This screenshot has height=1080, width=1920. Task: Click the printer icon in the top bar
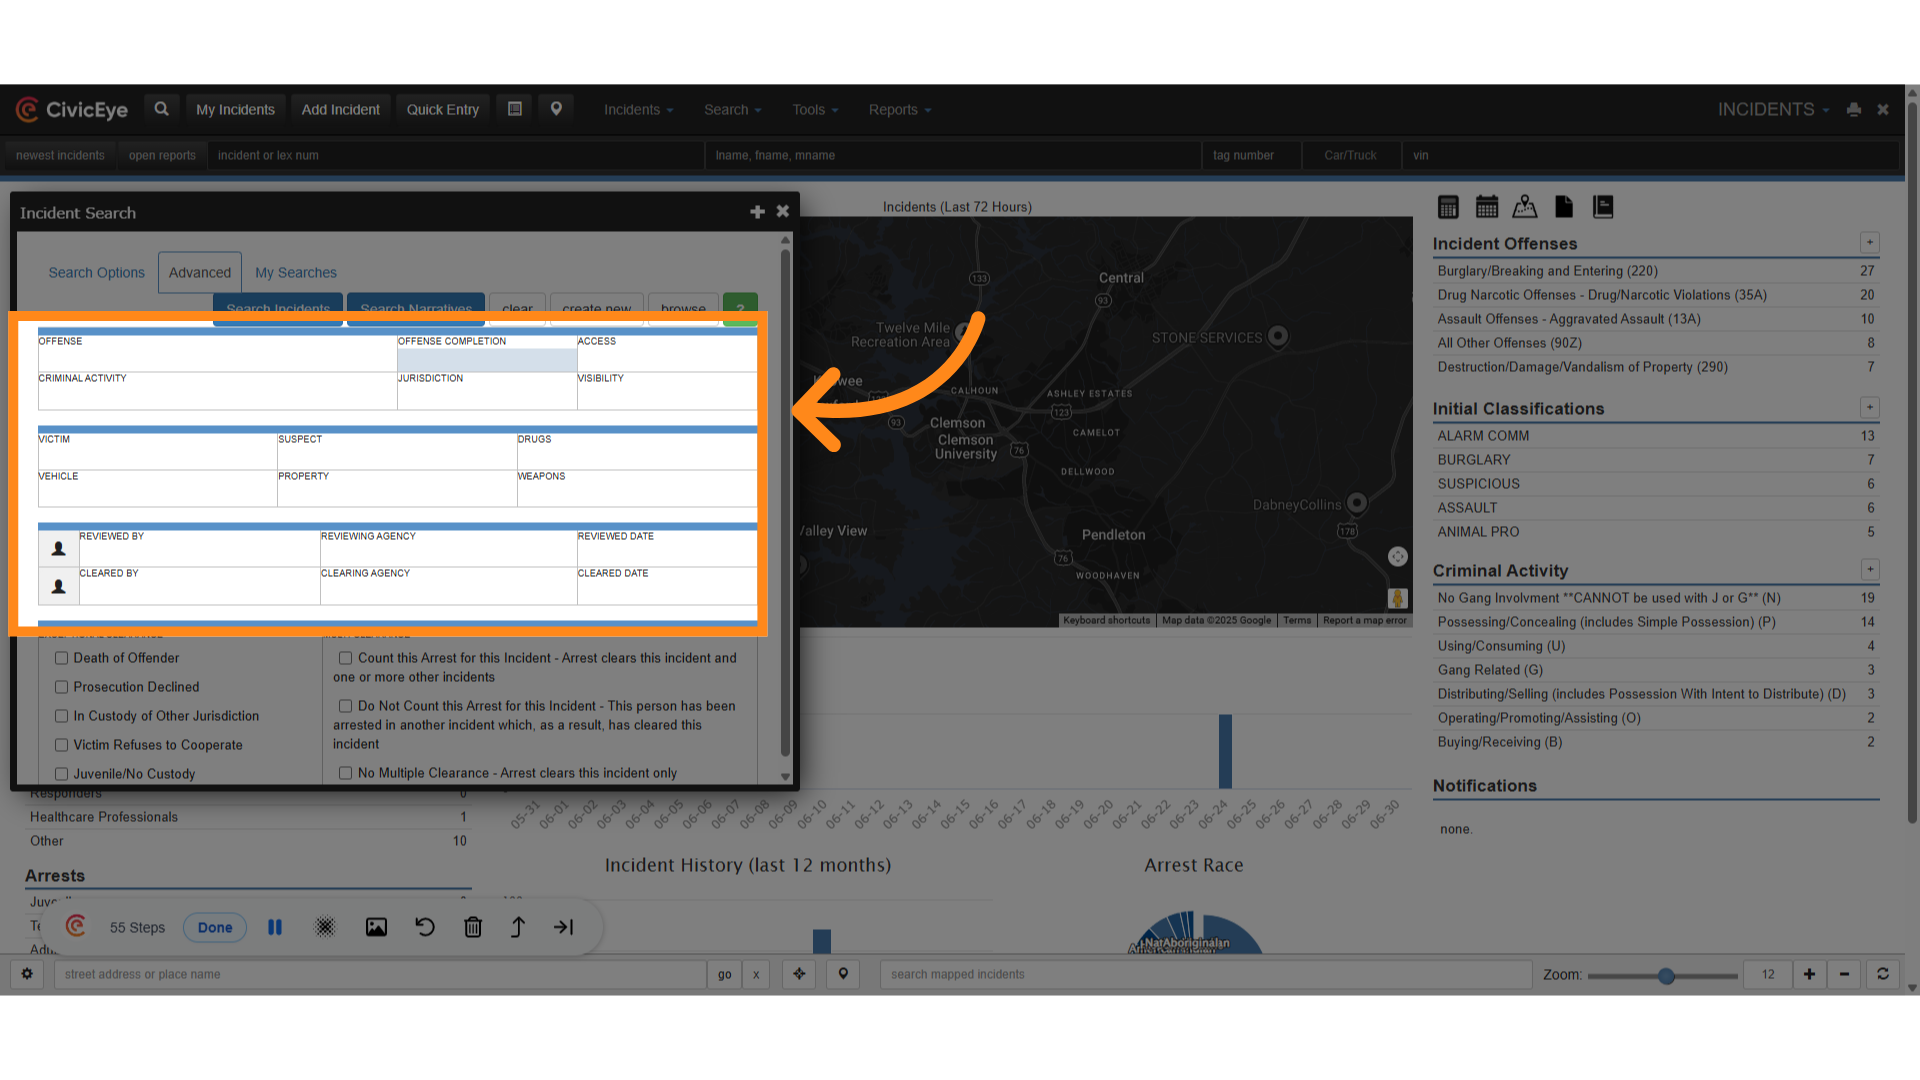tap(1853, 110)
